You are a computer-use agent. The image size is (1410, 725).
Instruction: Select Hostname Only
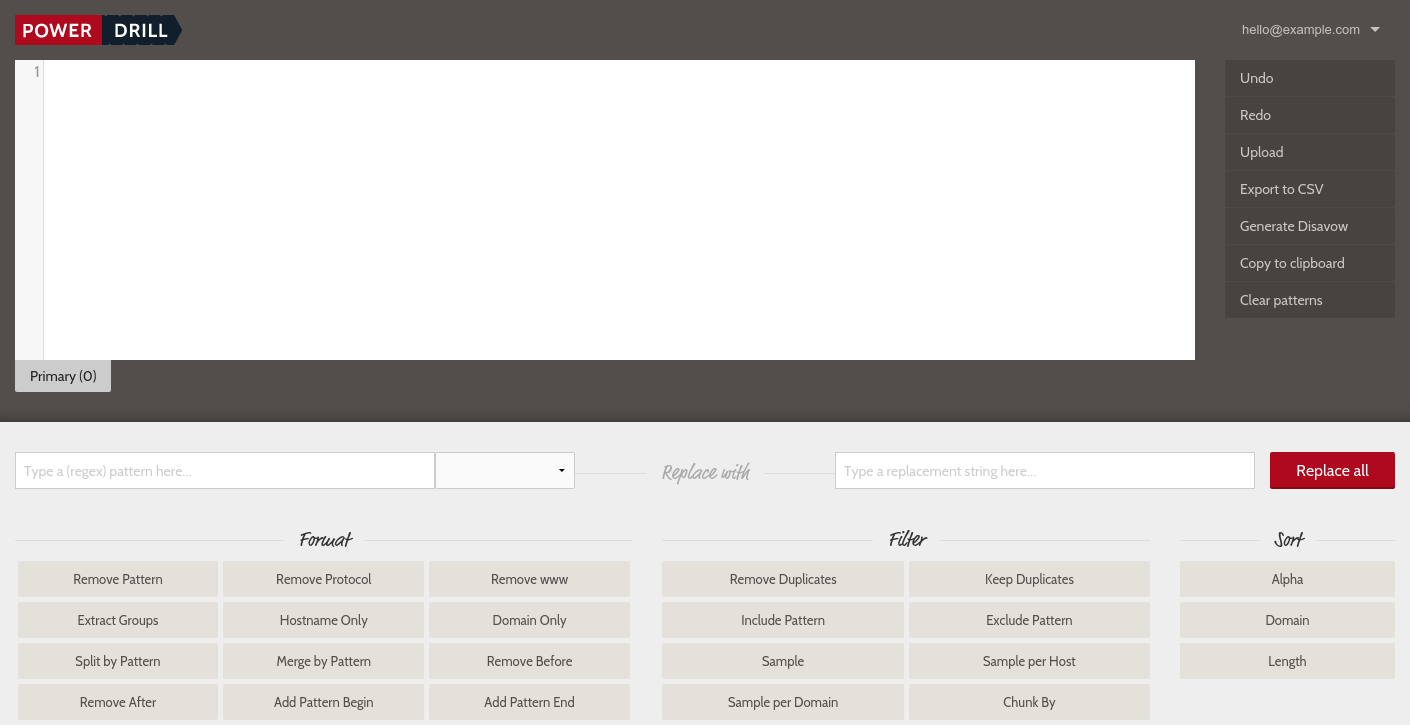point(324,620)
